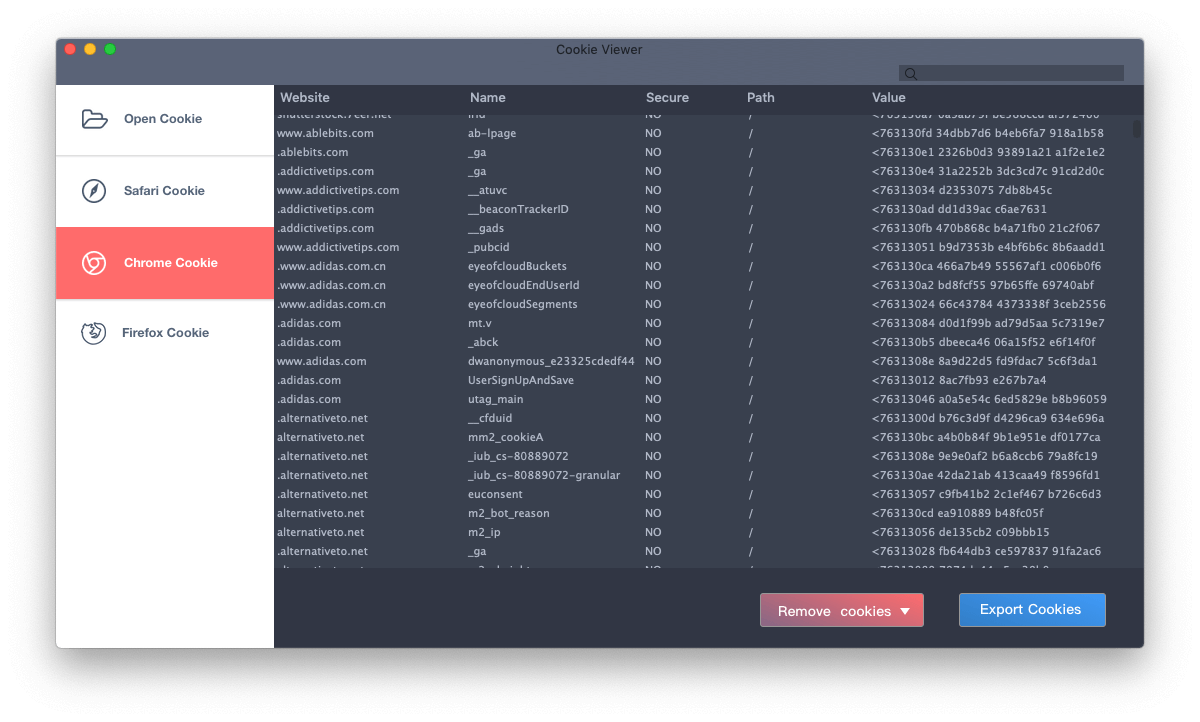The height and width of the screenshot is (722, 1200).
Task: Select the .ablebits.com website cell
Action: [x=313, y=152]
